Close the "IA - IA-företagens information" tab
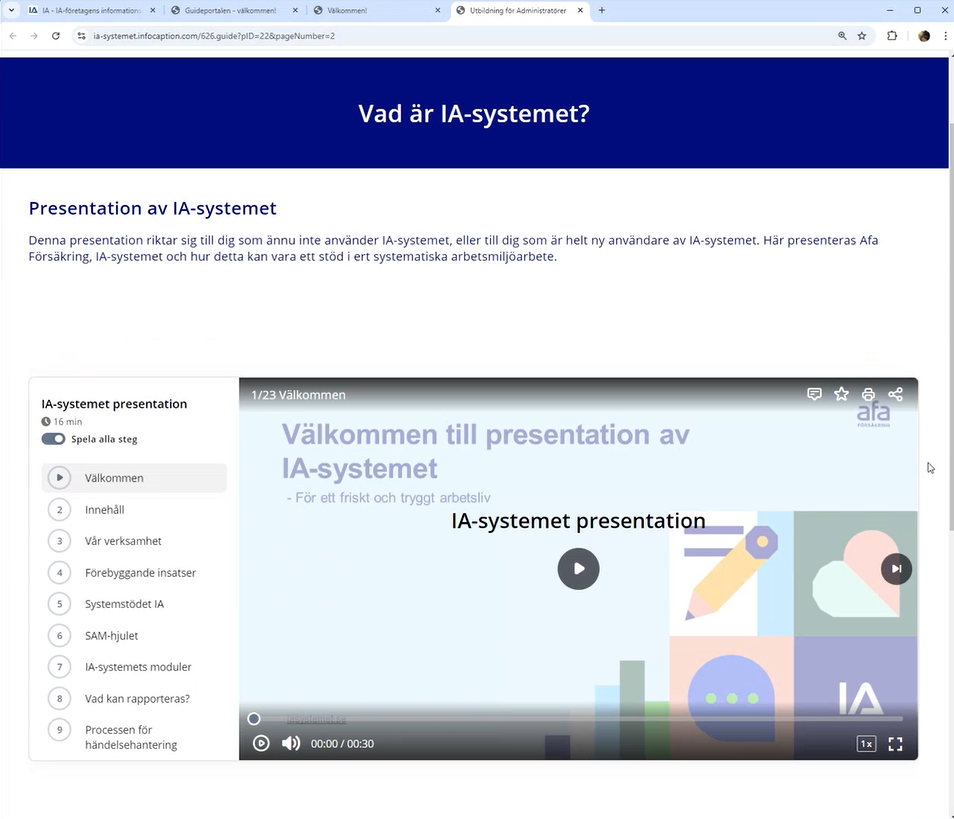Viewport: 954px width, 819px height. 153,10
